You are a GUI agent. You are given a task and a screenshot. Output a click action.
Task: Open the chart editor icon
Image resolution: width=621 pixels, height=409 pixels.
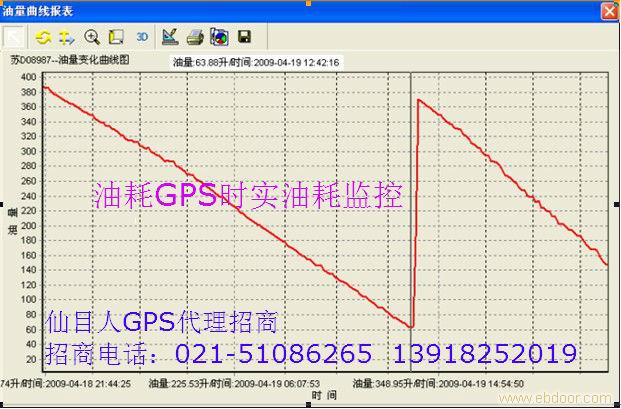click(170, 38)
